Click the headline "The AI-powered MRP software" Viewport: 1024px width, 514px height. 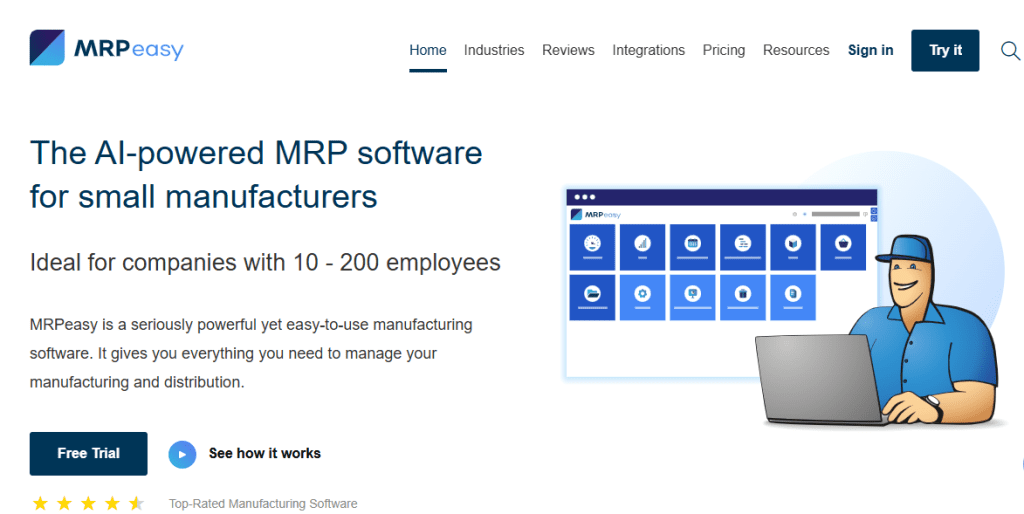[x=256, y=153]
